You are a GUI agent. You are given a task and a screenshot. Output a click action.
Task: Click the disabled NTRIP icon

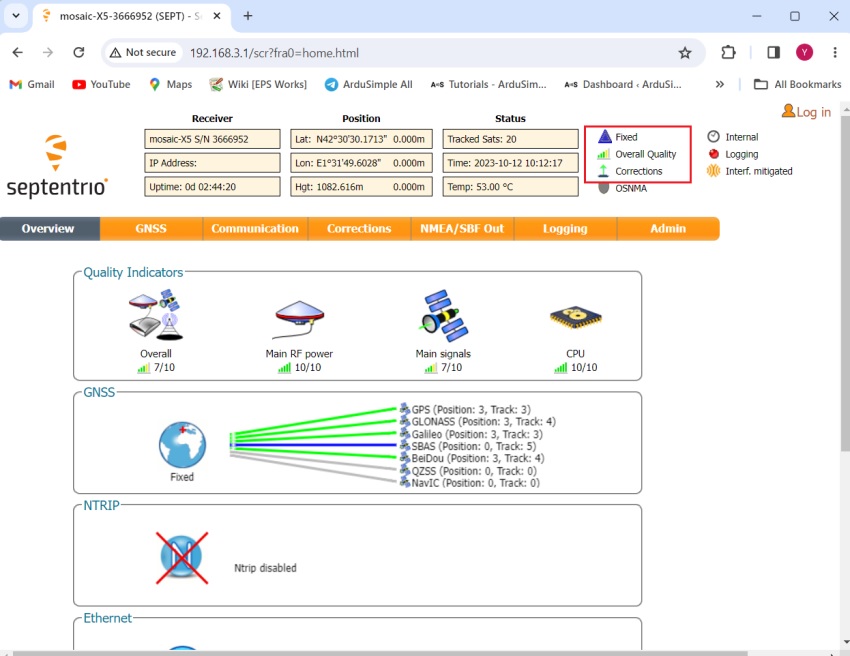click(181, 558)
